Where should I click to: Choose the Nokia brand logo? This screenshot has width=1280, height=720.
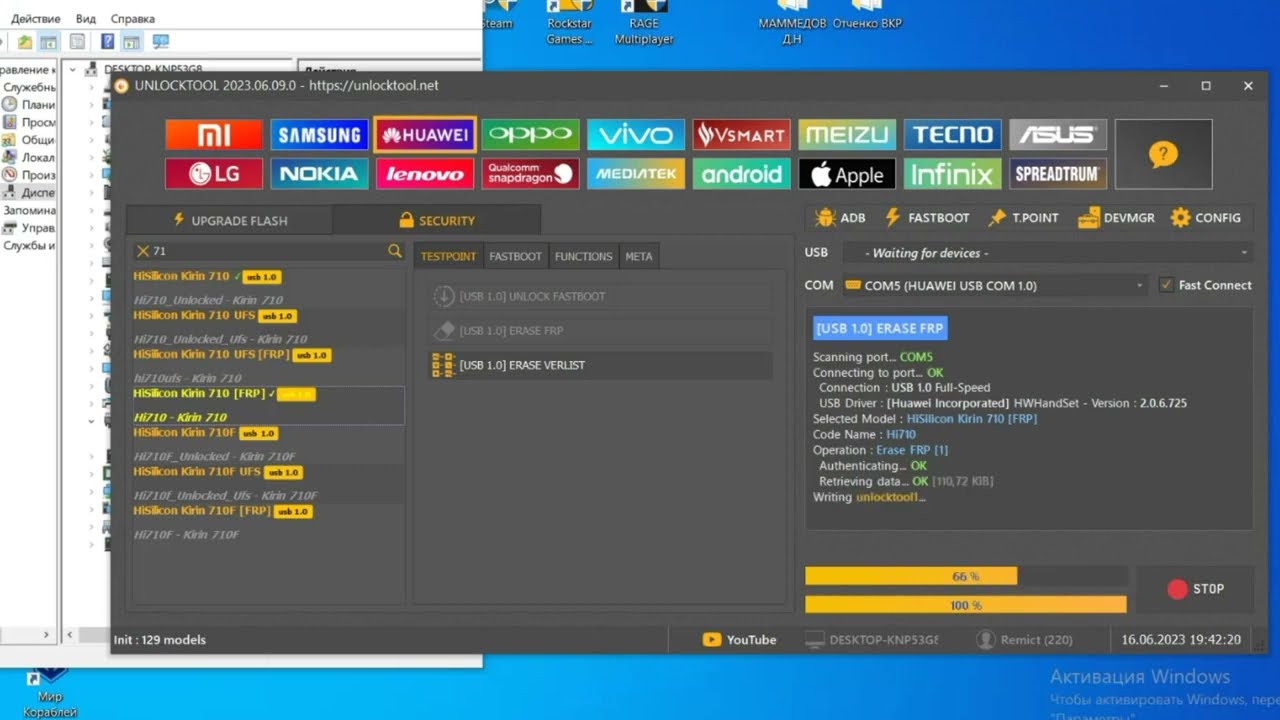tap(319, 174)
